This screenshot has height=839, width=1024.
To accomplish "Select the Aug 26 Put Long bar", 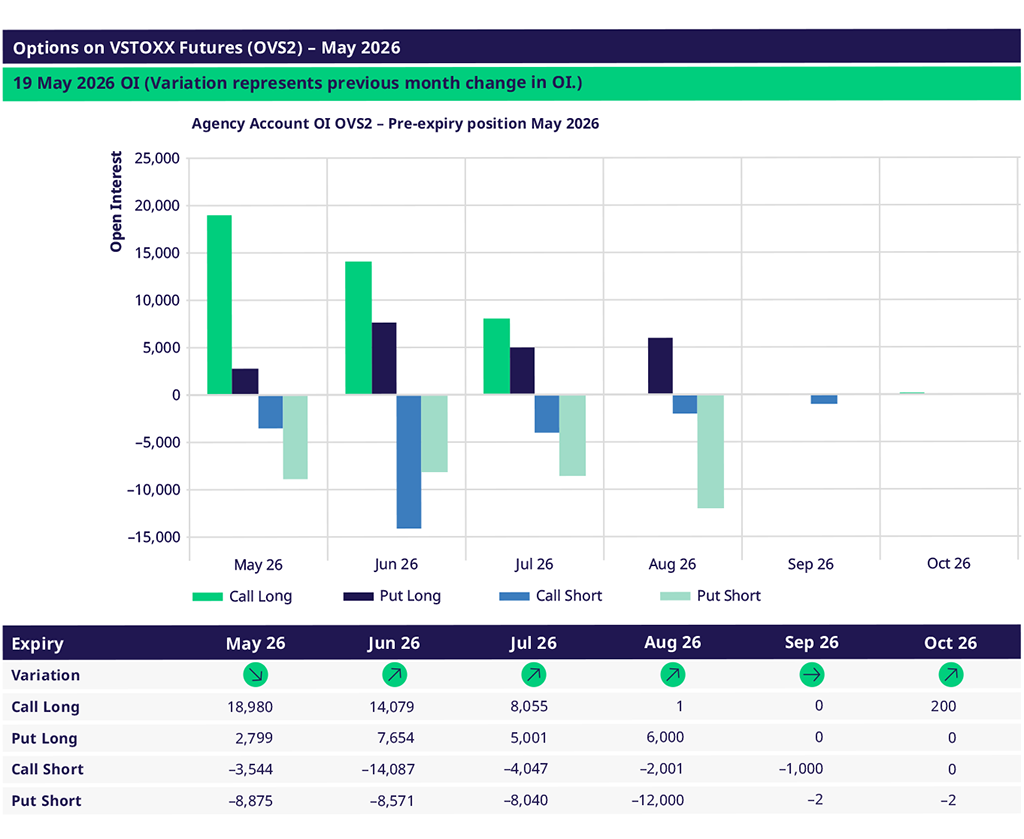I will tap(660, 366).
